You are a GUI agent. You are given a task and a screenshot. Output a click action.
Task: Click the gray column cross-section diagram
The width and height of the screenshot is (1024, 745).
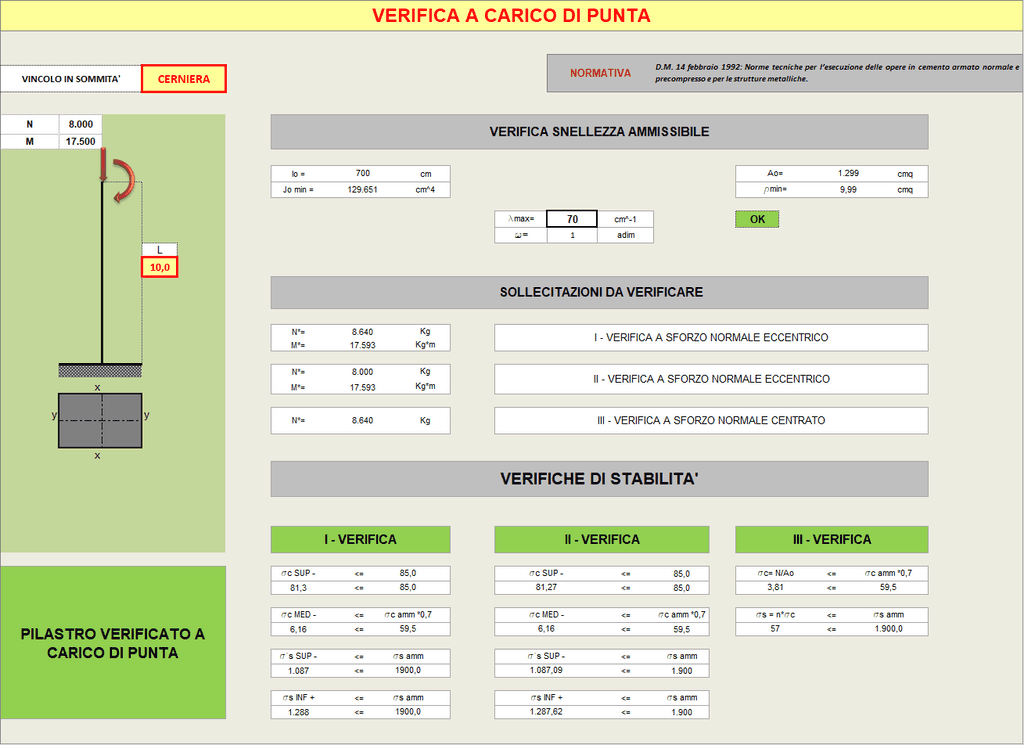pos(100,420)
